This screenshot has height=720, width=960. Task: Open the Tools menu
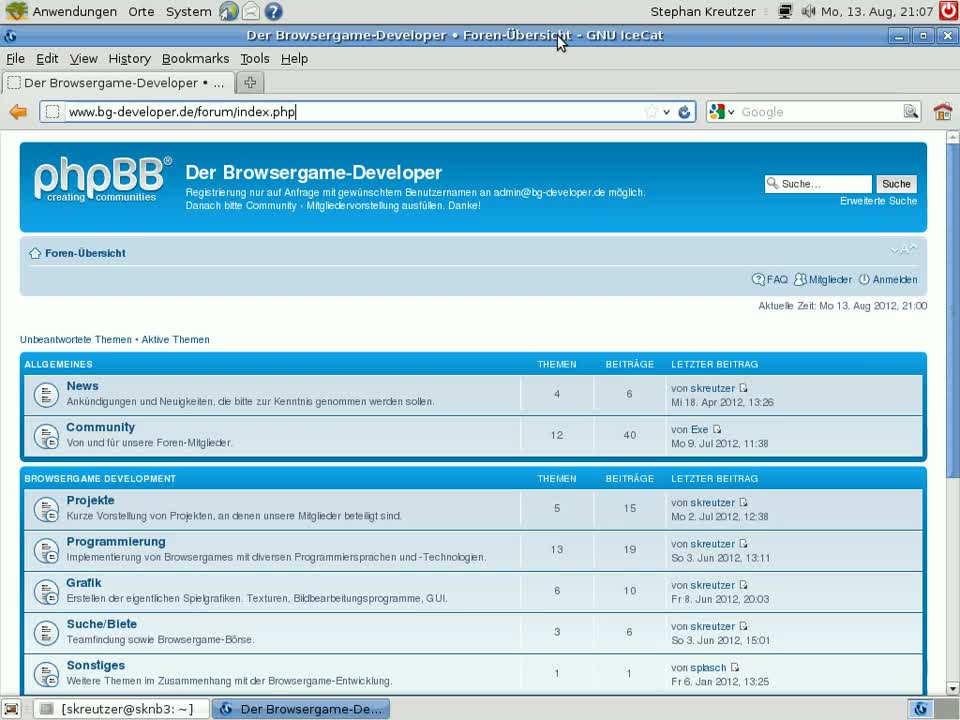(x=255, y=59)
